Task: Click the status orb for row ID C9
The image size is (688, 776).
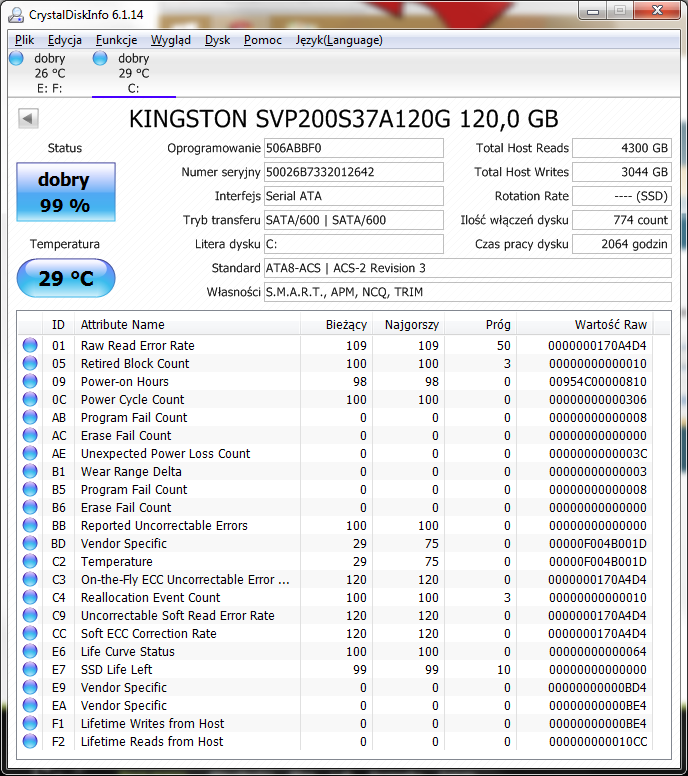Action: [x=30, y=615]
